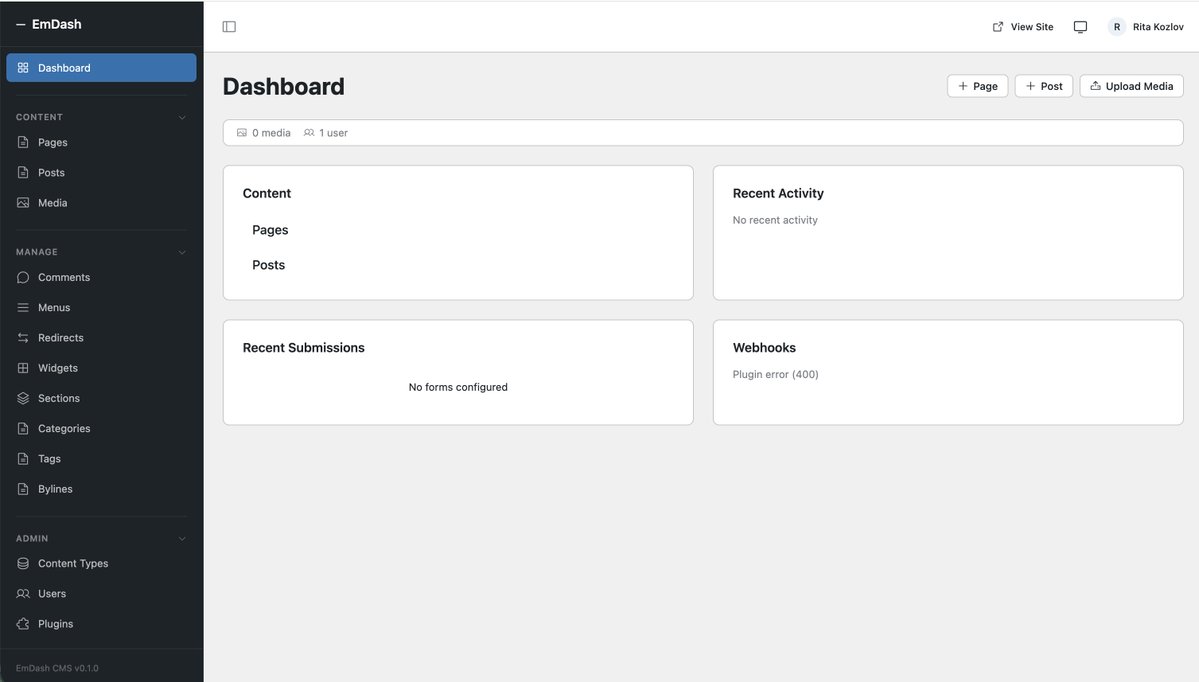1199x682 pixels.
Task: Toggle the sidebar panel icon
Action: (x=229, y=27)
